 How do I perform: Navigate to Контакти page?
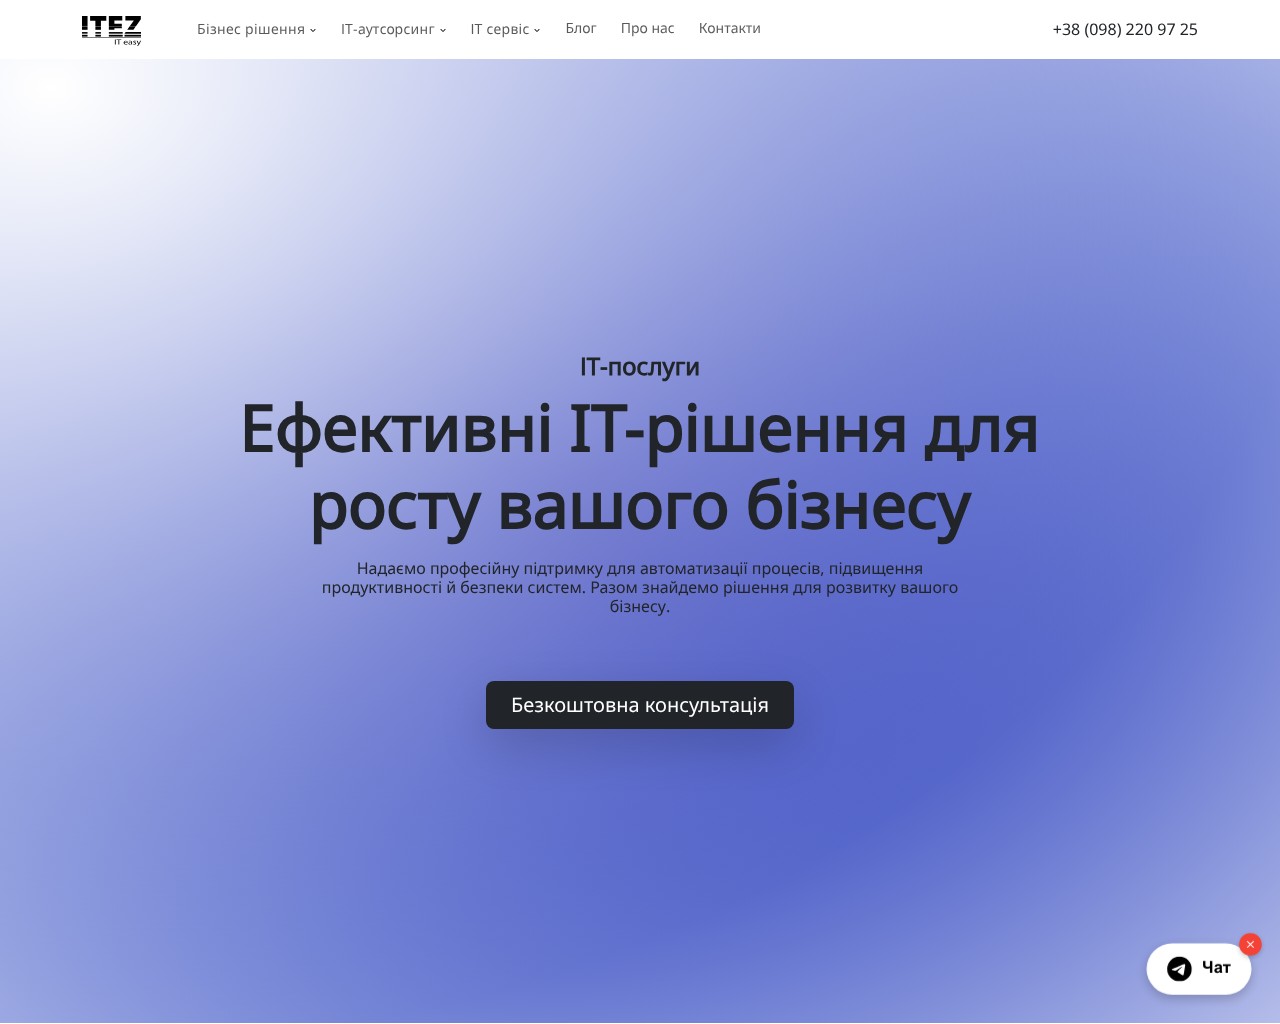(x=729, y=28)
